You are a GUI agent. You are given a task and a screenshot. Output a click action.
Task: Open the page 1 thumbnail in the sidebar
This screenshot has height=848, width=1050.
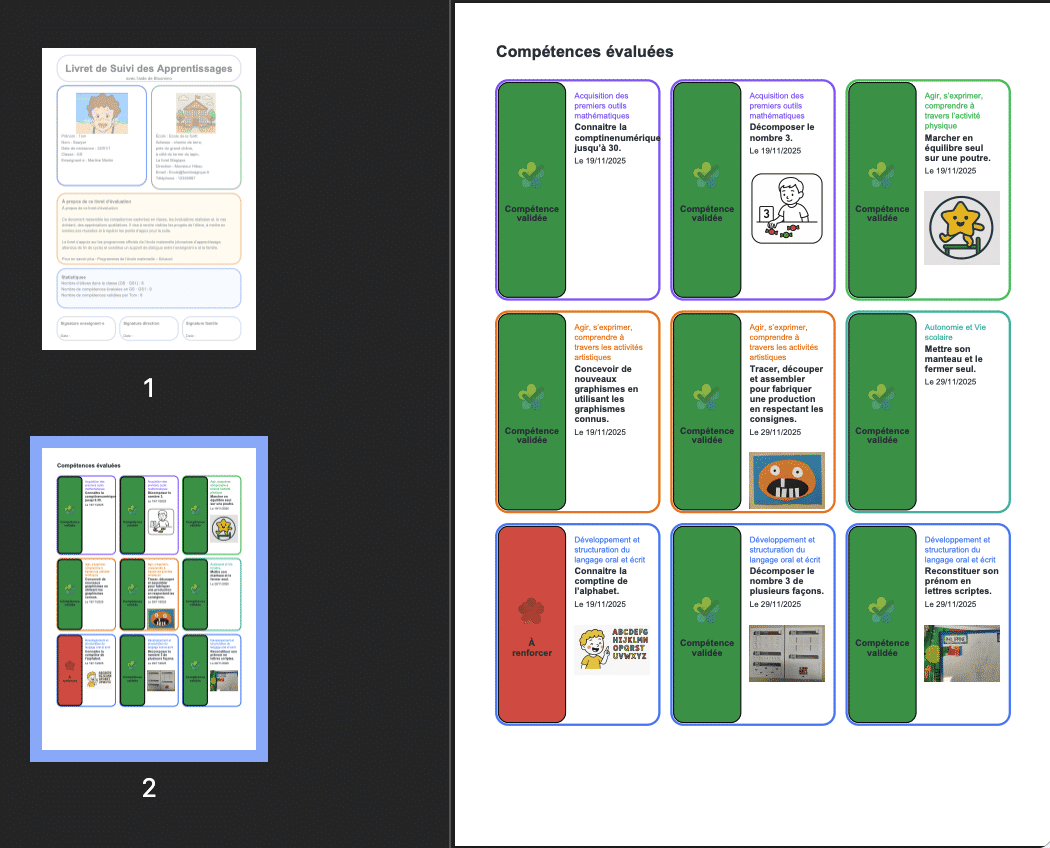click(x=149, y=199)
